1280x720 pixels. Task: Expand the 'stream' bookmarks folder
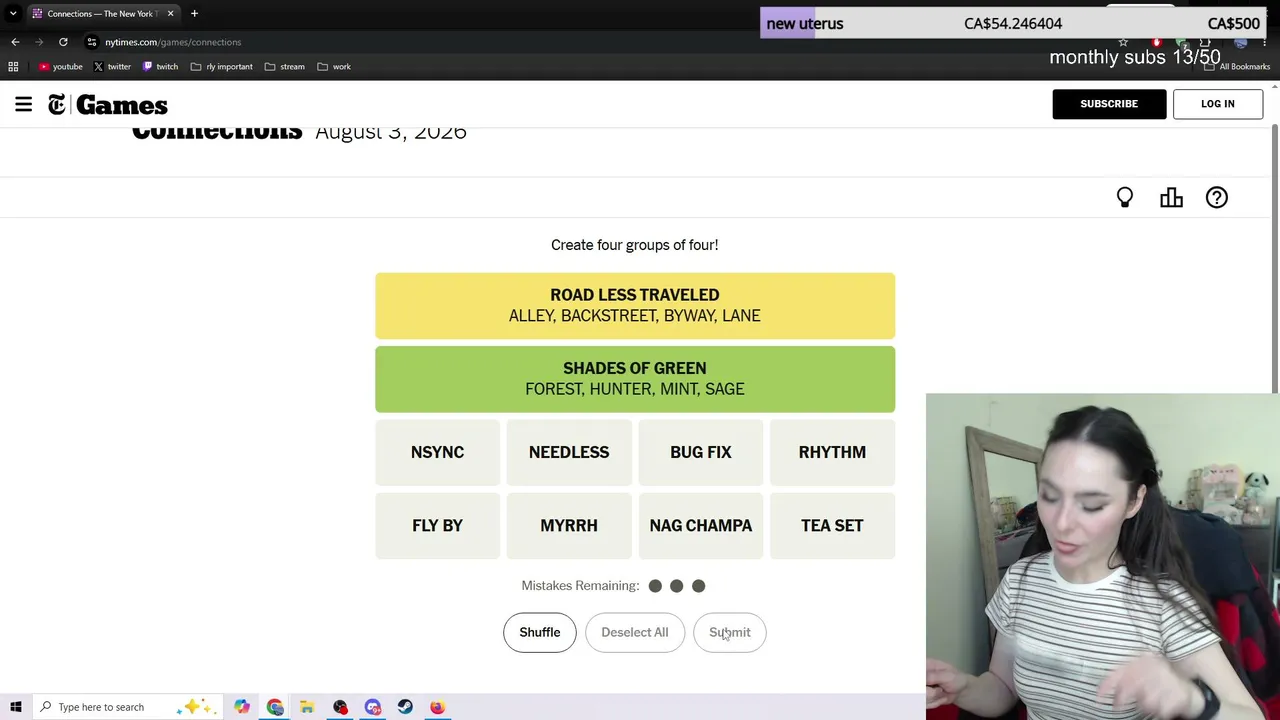285,67
